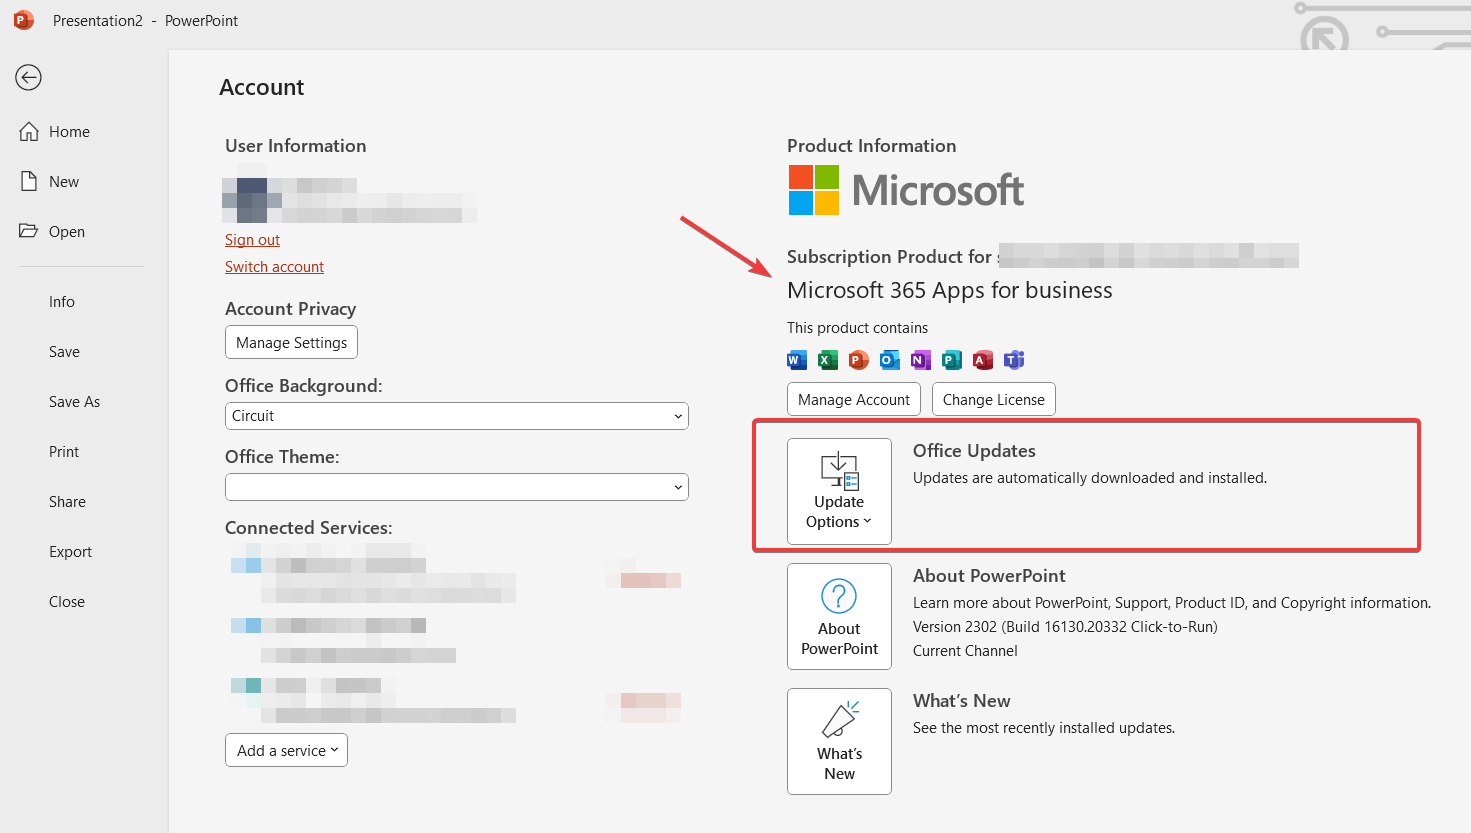Click the Word icon under product contains
Image resolution: width=1471 pixels, height=833 pixels.
tap(796, 360)
